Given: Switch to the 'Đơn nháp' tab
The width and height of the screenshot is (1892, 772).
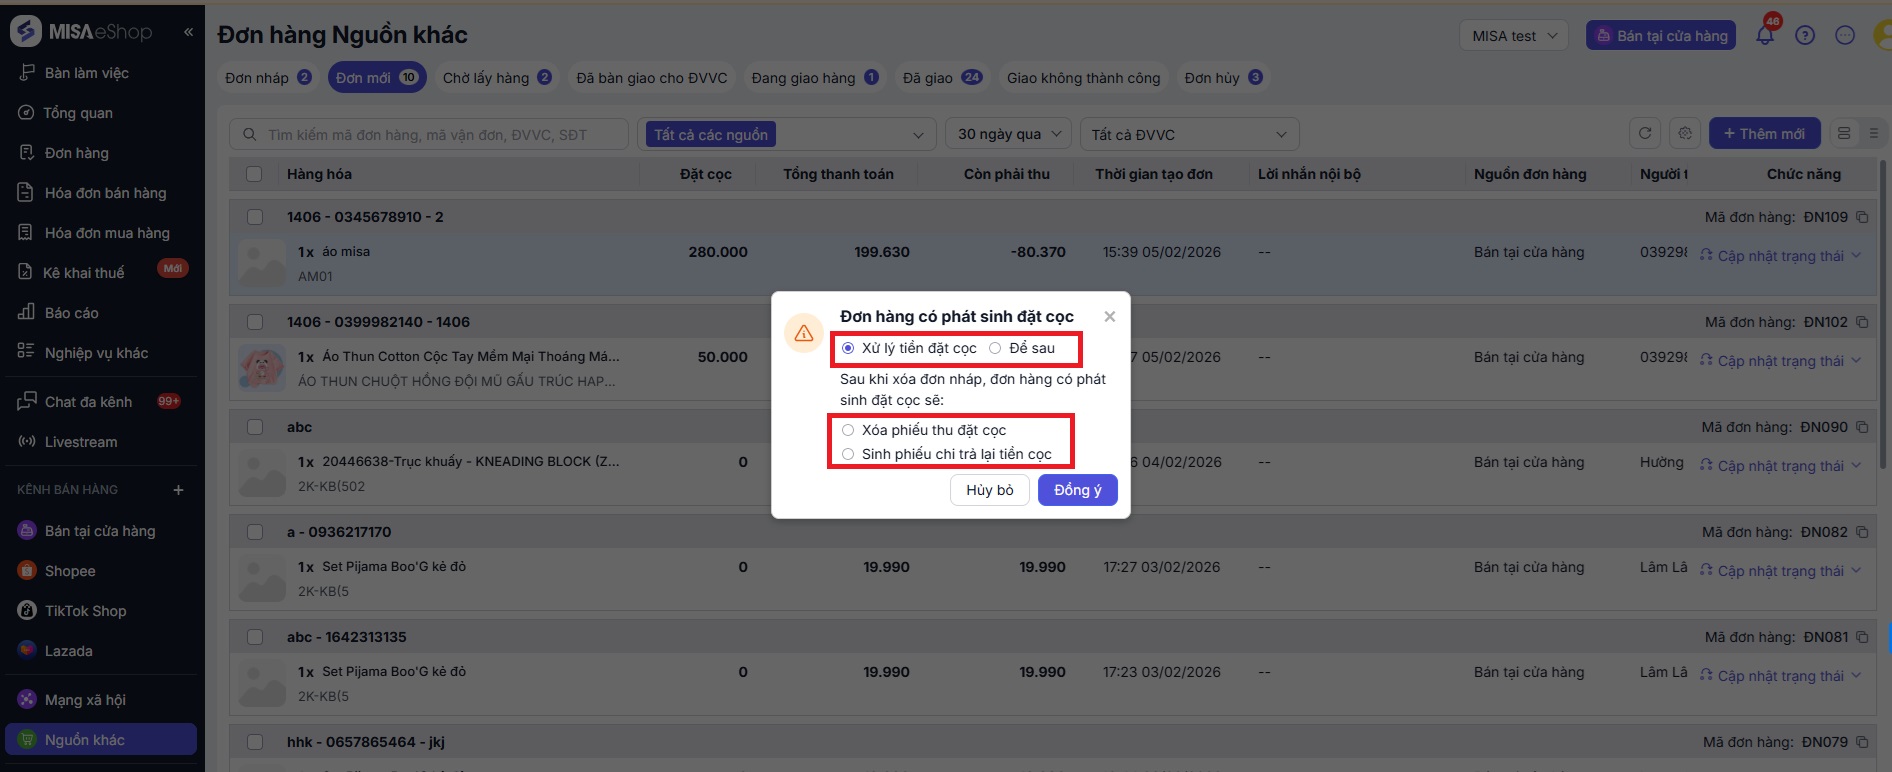Looking at the screenshot, I should pos(268,77).
